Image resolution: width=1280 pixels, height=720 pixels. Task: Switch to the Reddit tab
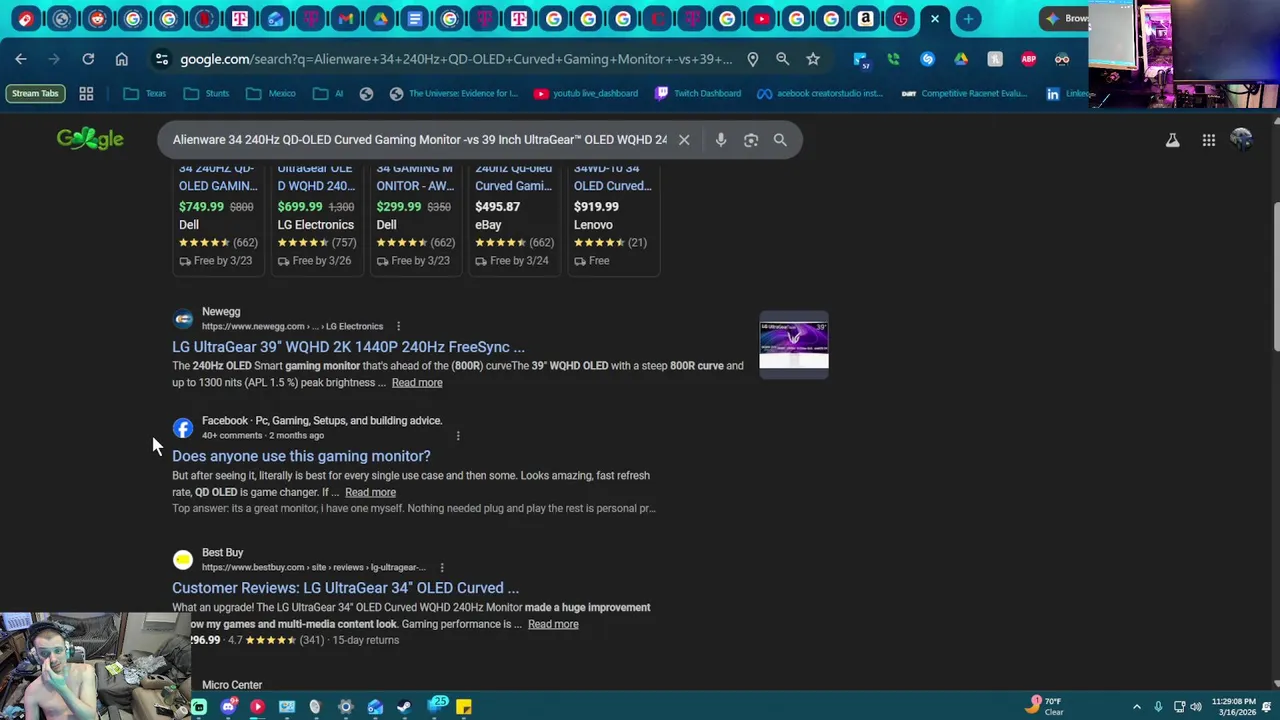[97, 18]
